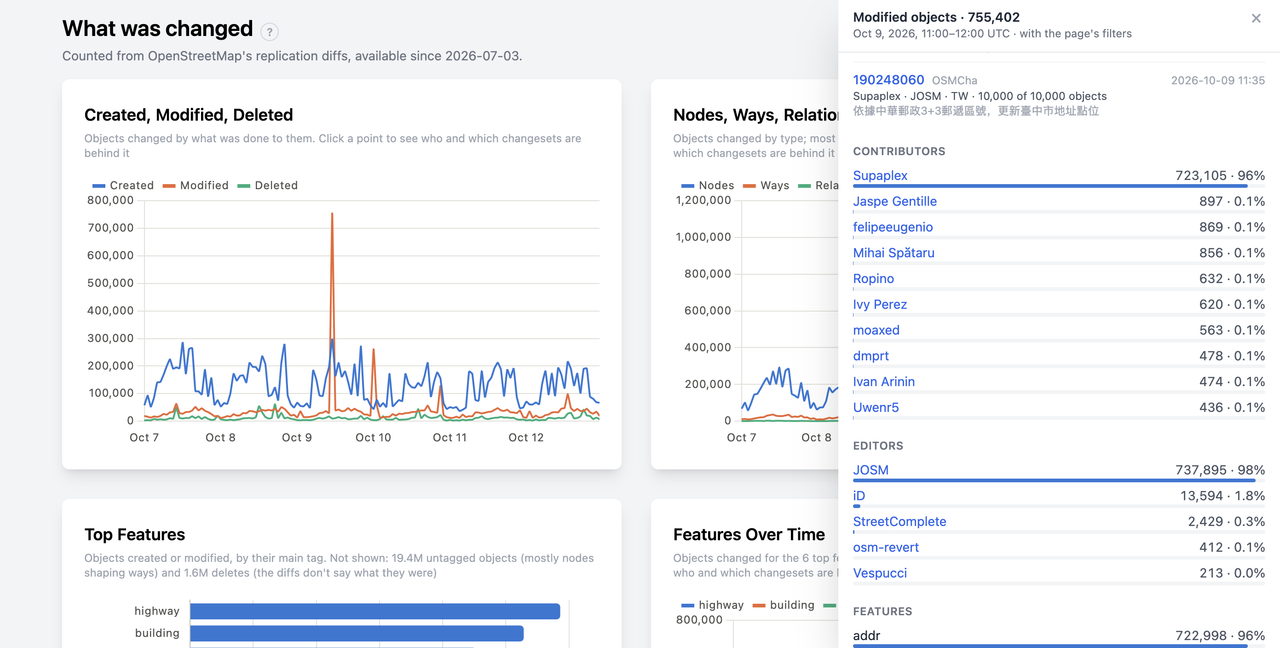Click the timestamp 2026-10-09 11:35

pos(1218,80)
